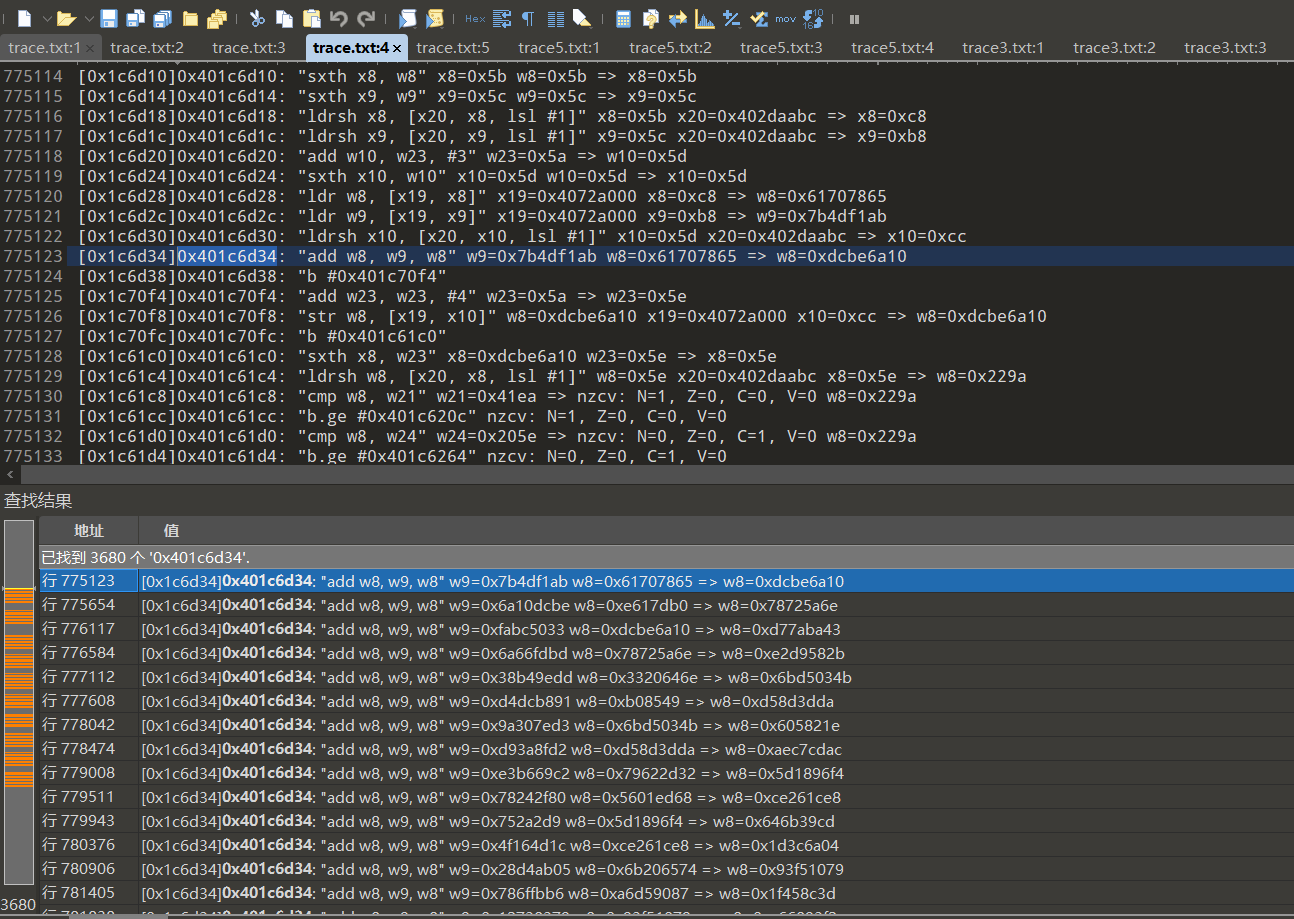This screenshot has width=1294, height=919.
Task: Switch to the trace5.txt:1 tab
Action: 559,47
